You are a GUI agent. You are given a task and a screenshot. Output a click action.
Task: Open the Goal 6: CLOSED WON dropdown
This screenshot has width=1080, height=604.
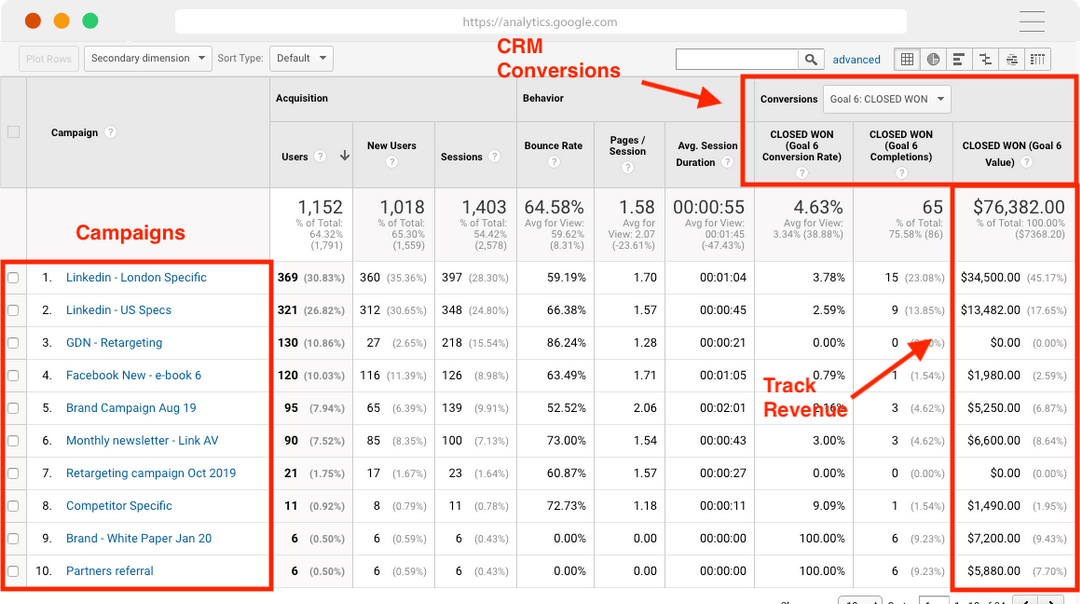(x=887, y=99)
